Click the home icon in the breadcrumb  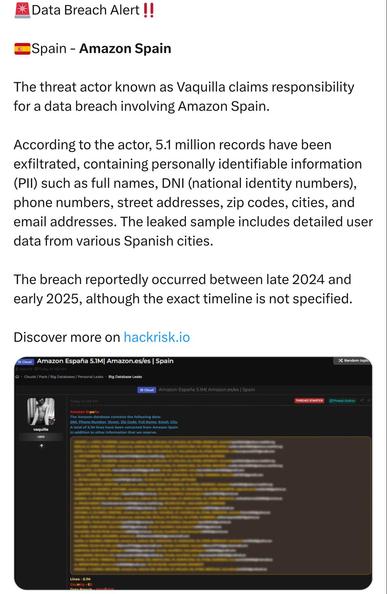17,377
